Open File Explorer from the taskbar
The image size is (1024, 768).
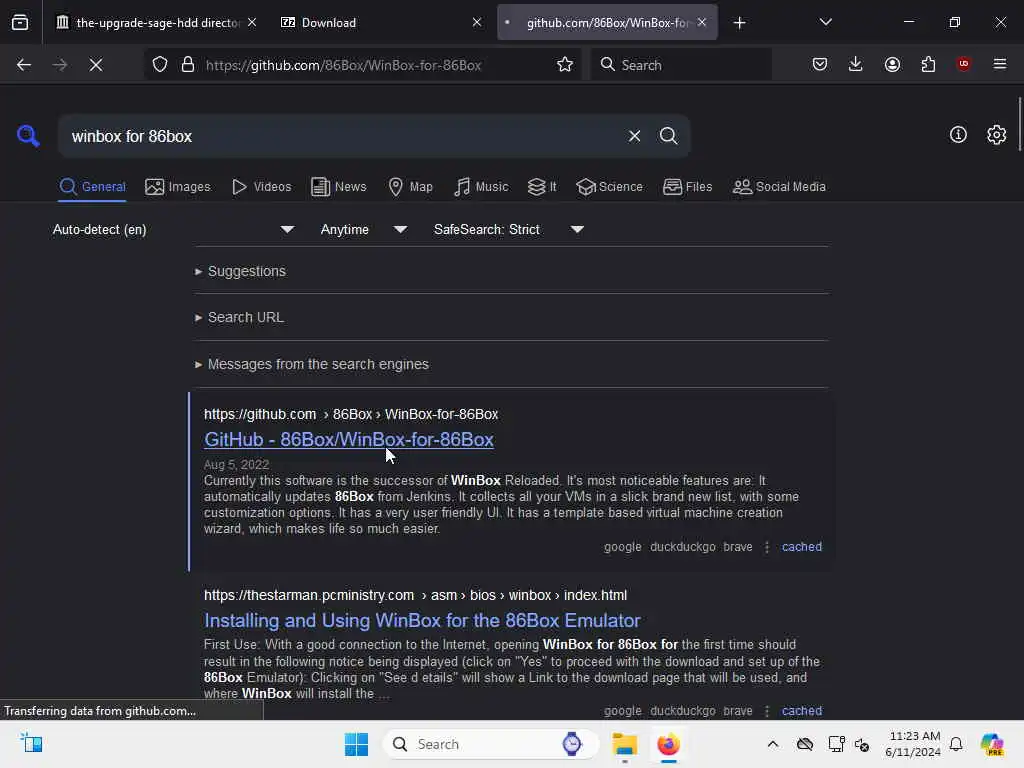(x=624, y=744)
